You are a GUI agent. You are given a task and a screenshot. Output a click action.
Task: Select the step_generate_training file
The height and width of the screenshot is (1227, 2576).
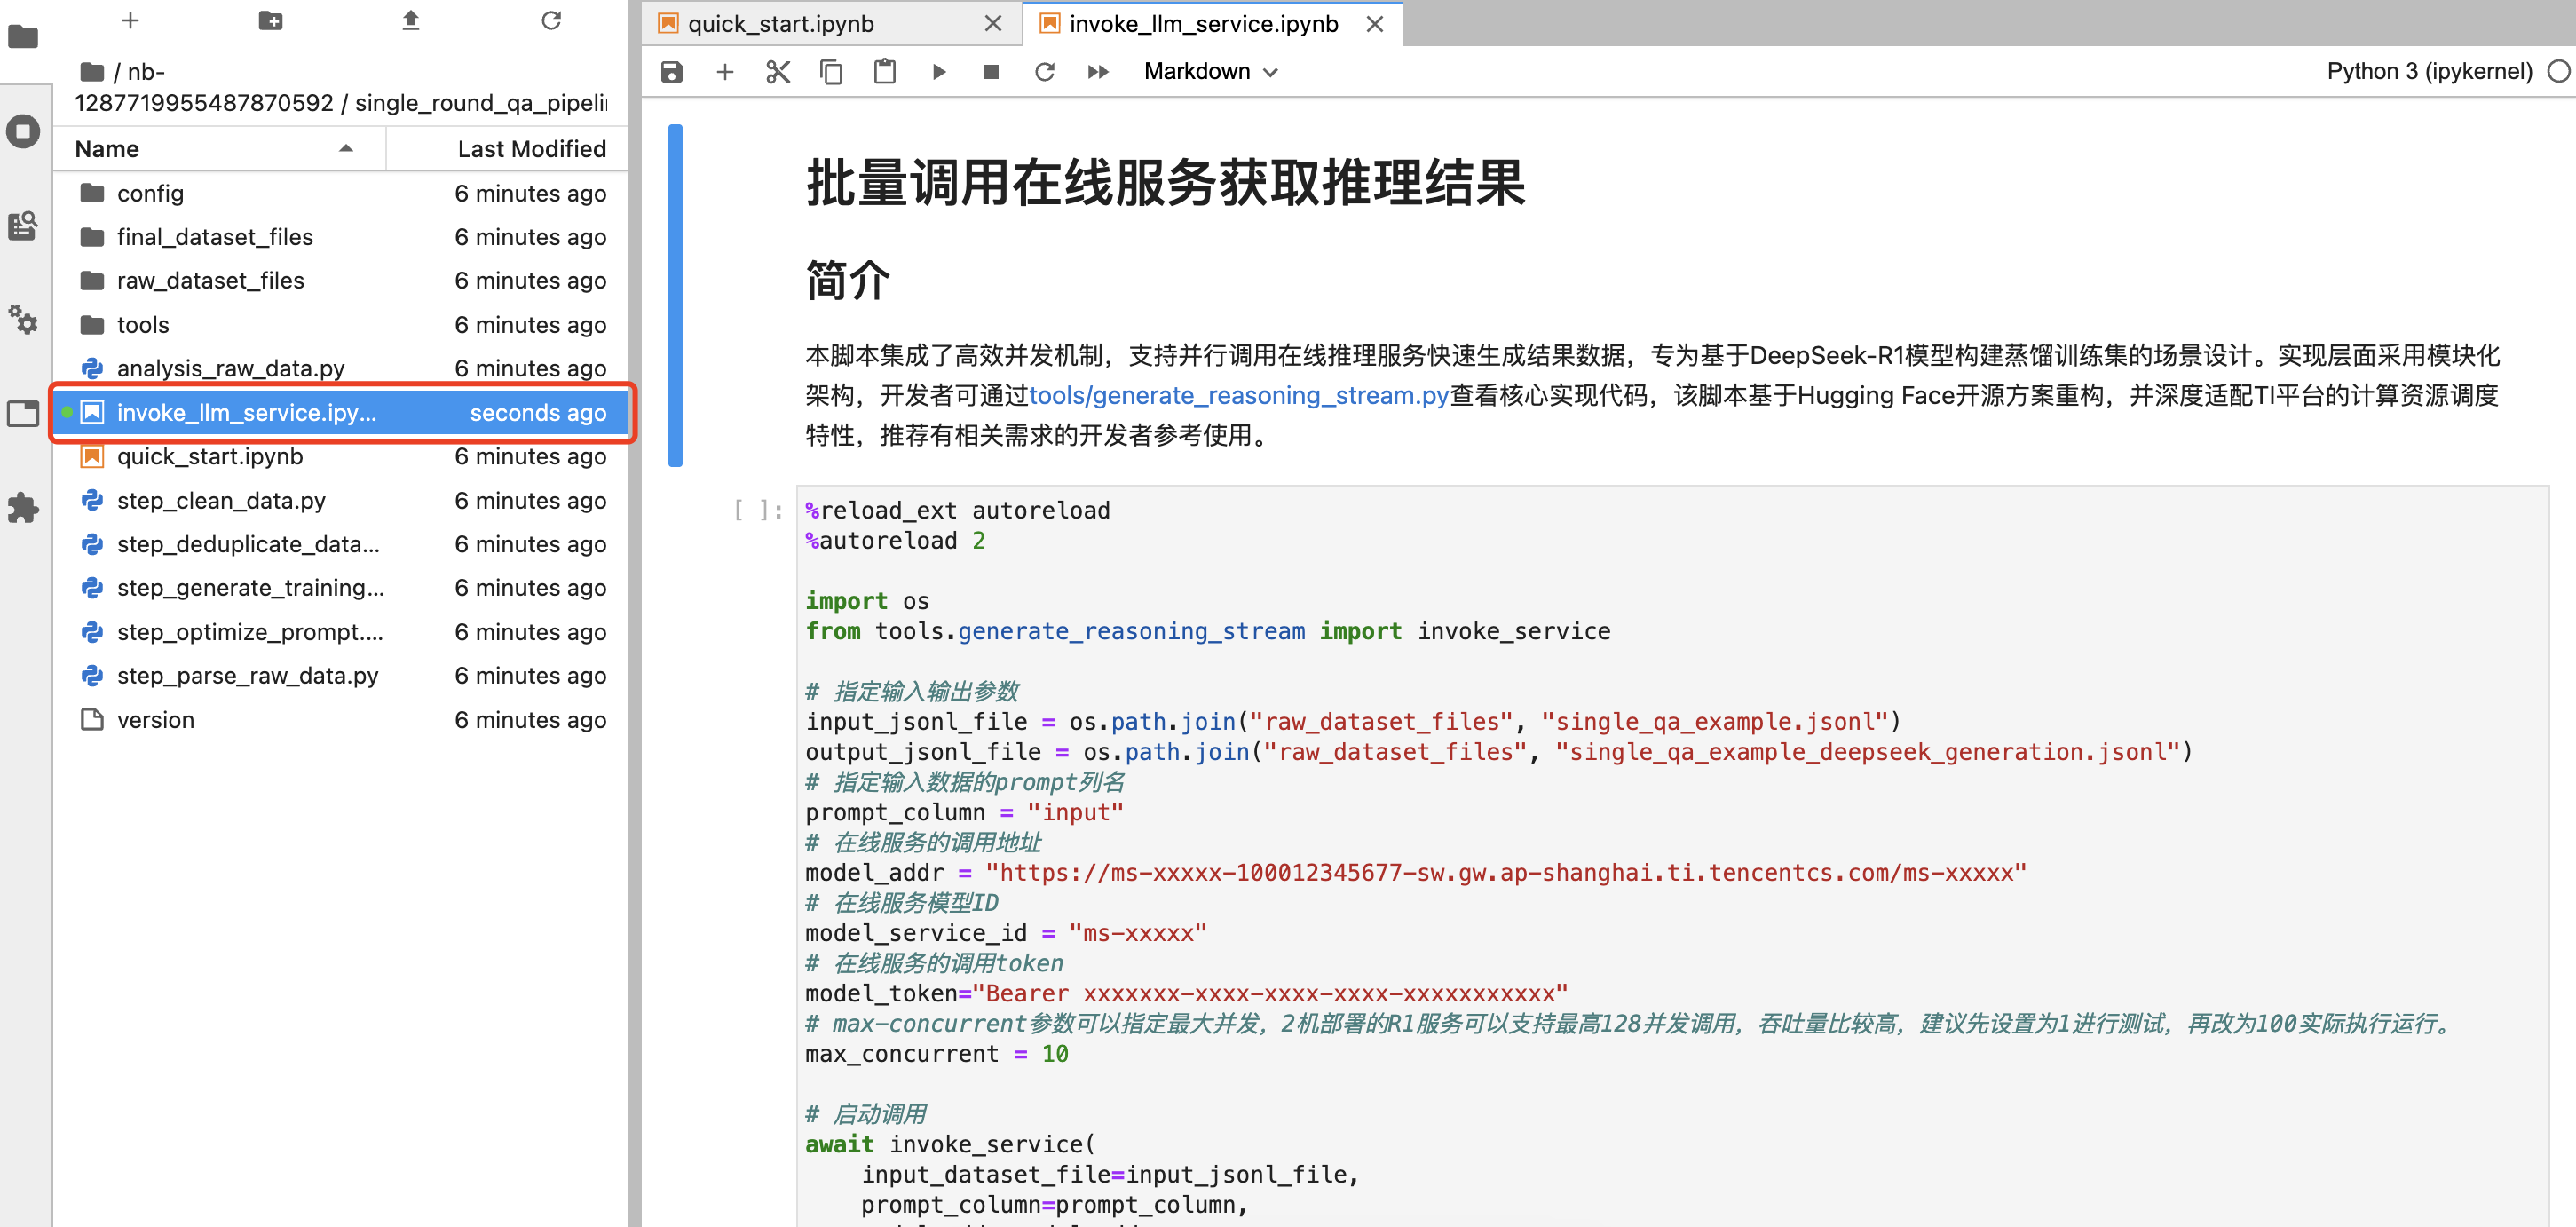340,588
